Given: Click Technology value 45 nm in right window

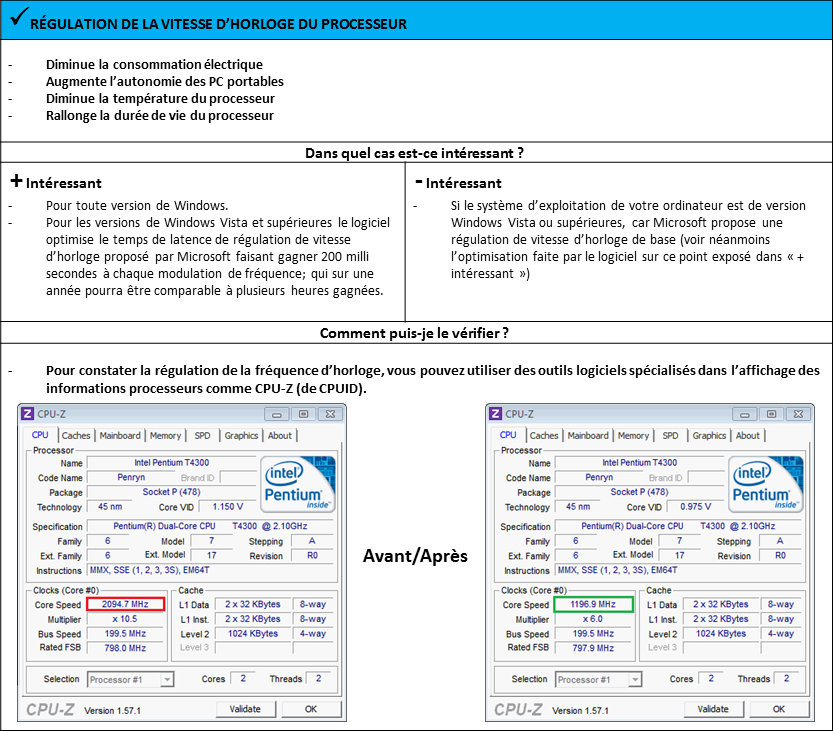Looking at the screenshot, I should [x=579, y=507].
